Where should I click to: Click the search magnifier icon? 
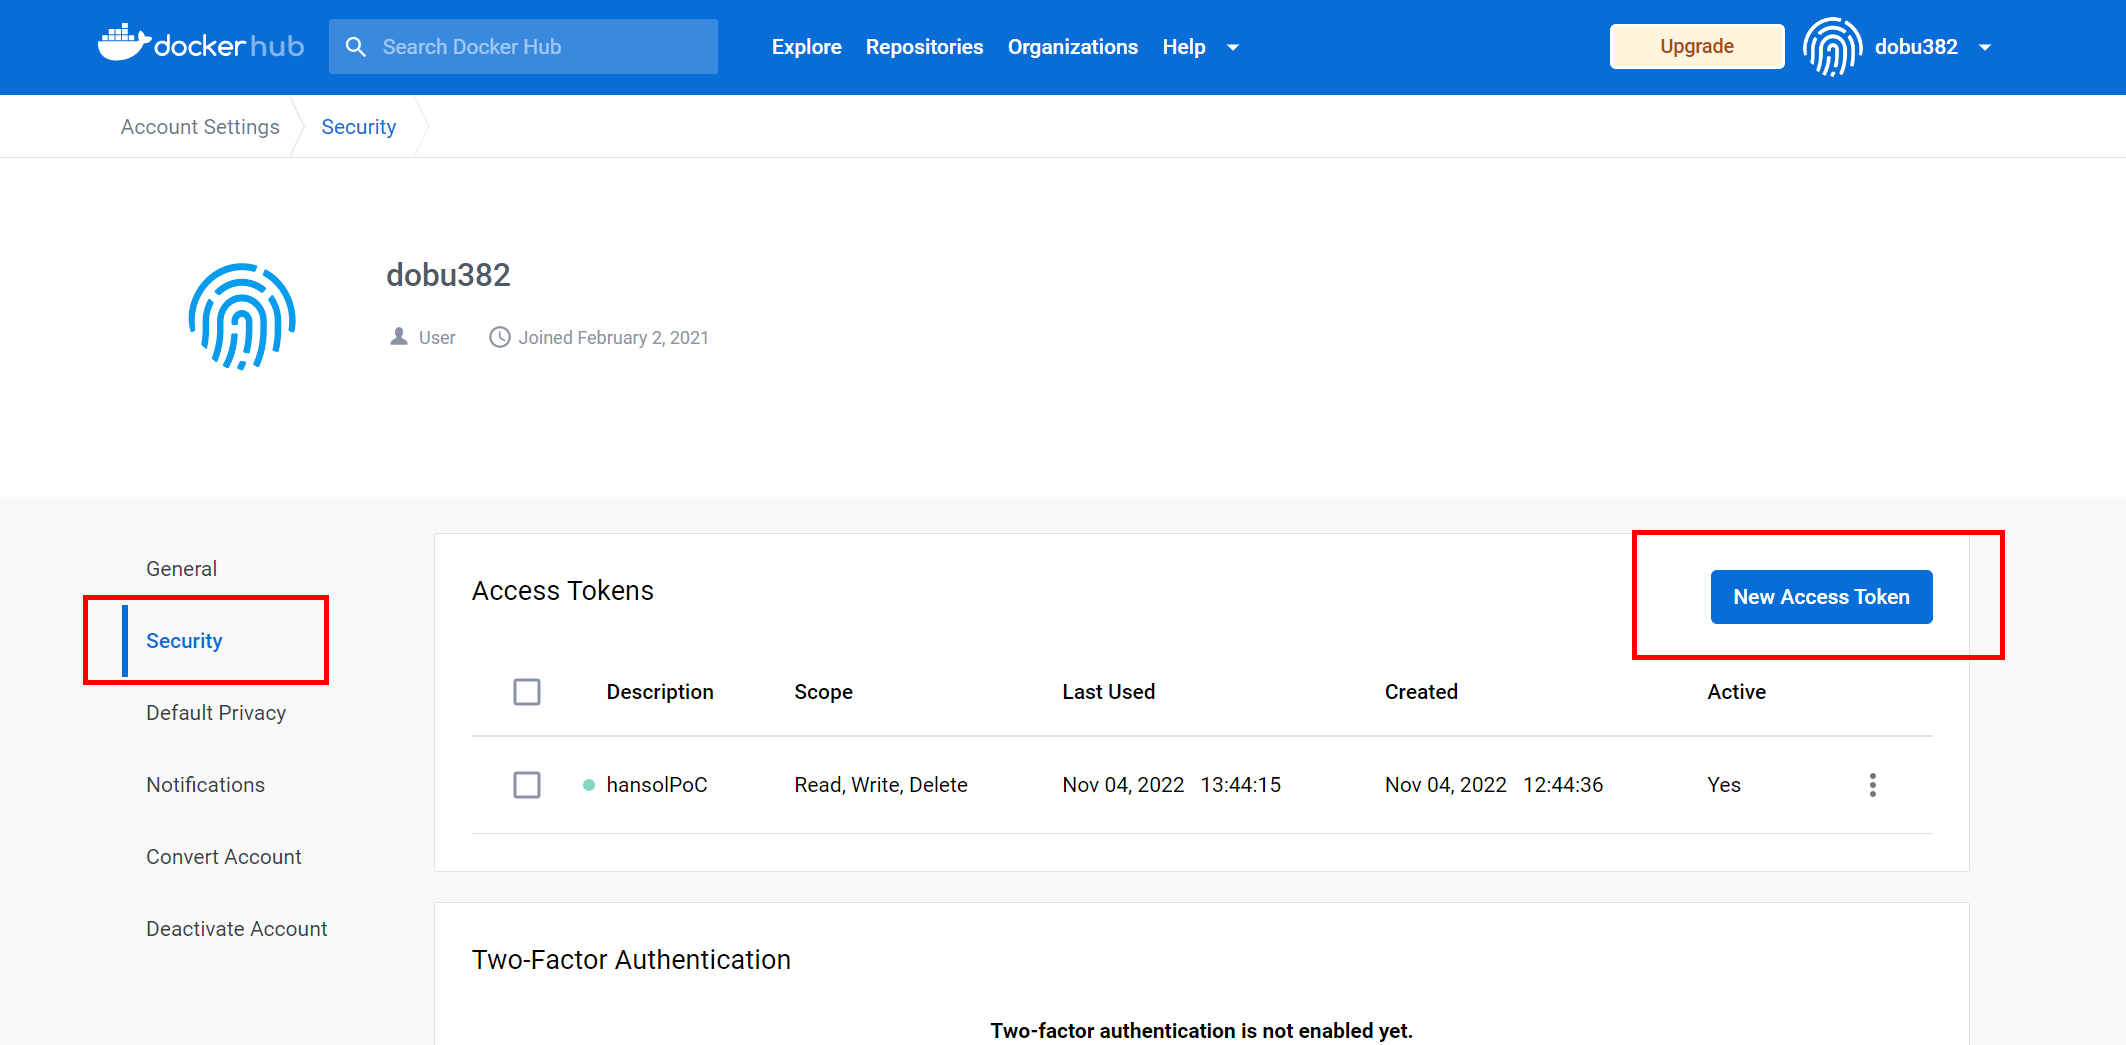(x=355, y=47)
